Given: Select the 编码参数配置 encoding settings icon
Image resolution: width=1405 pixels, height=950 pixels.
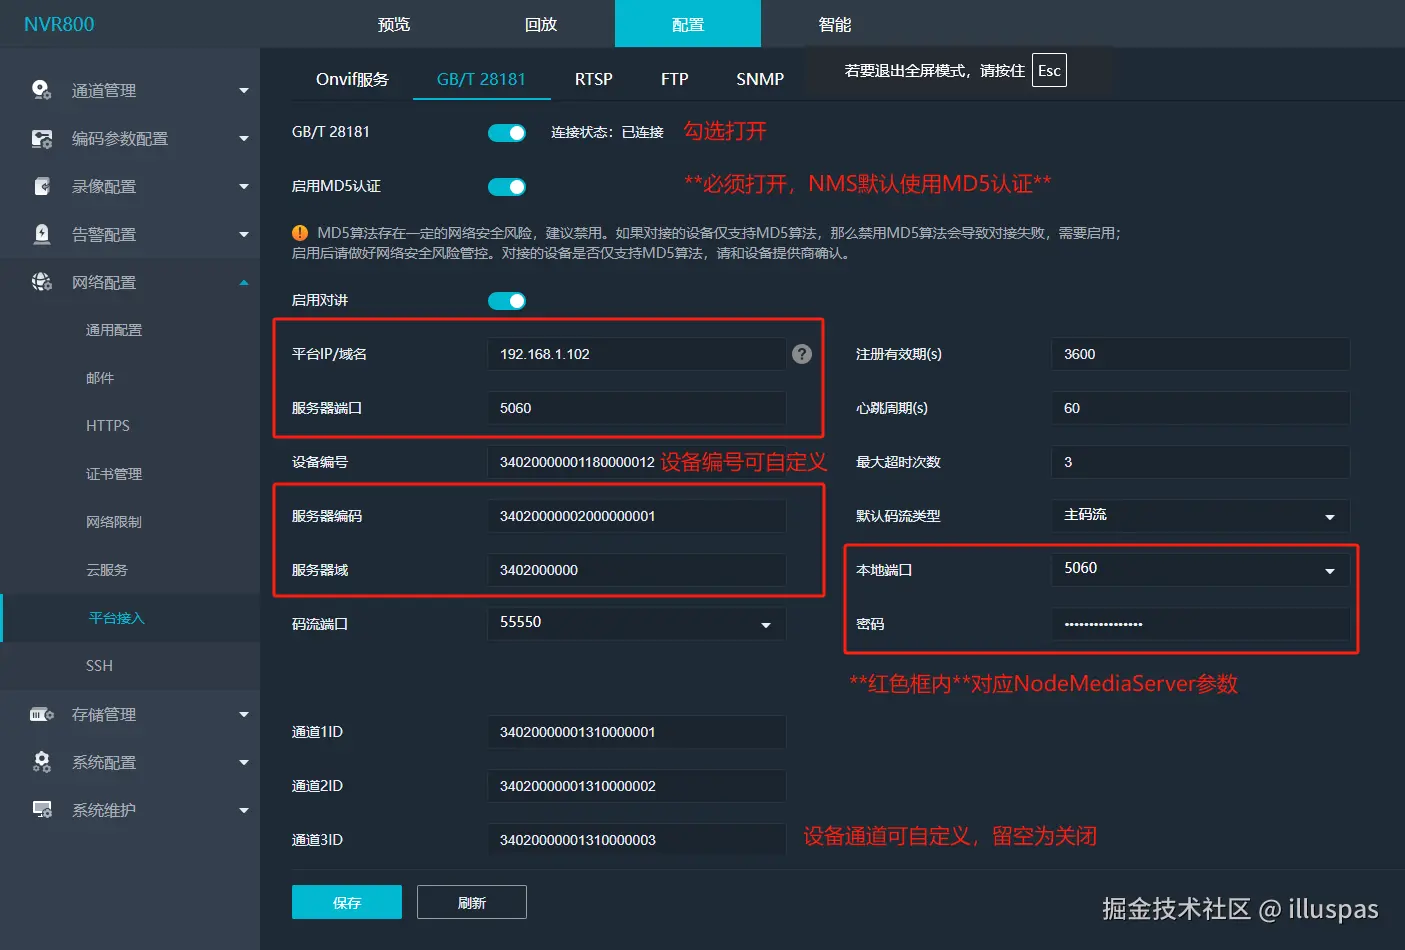Looking at the screenshot, I should pos(40,138).
